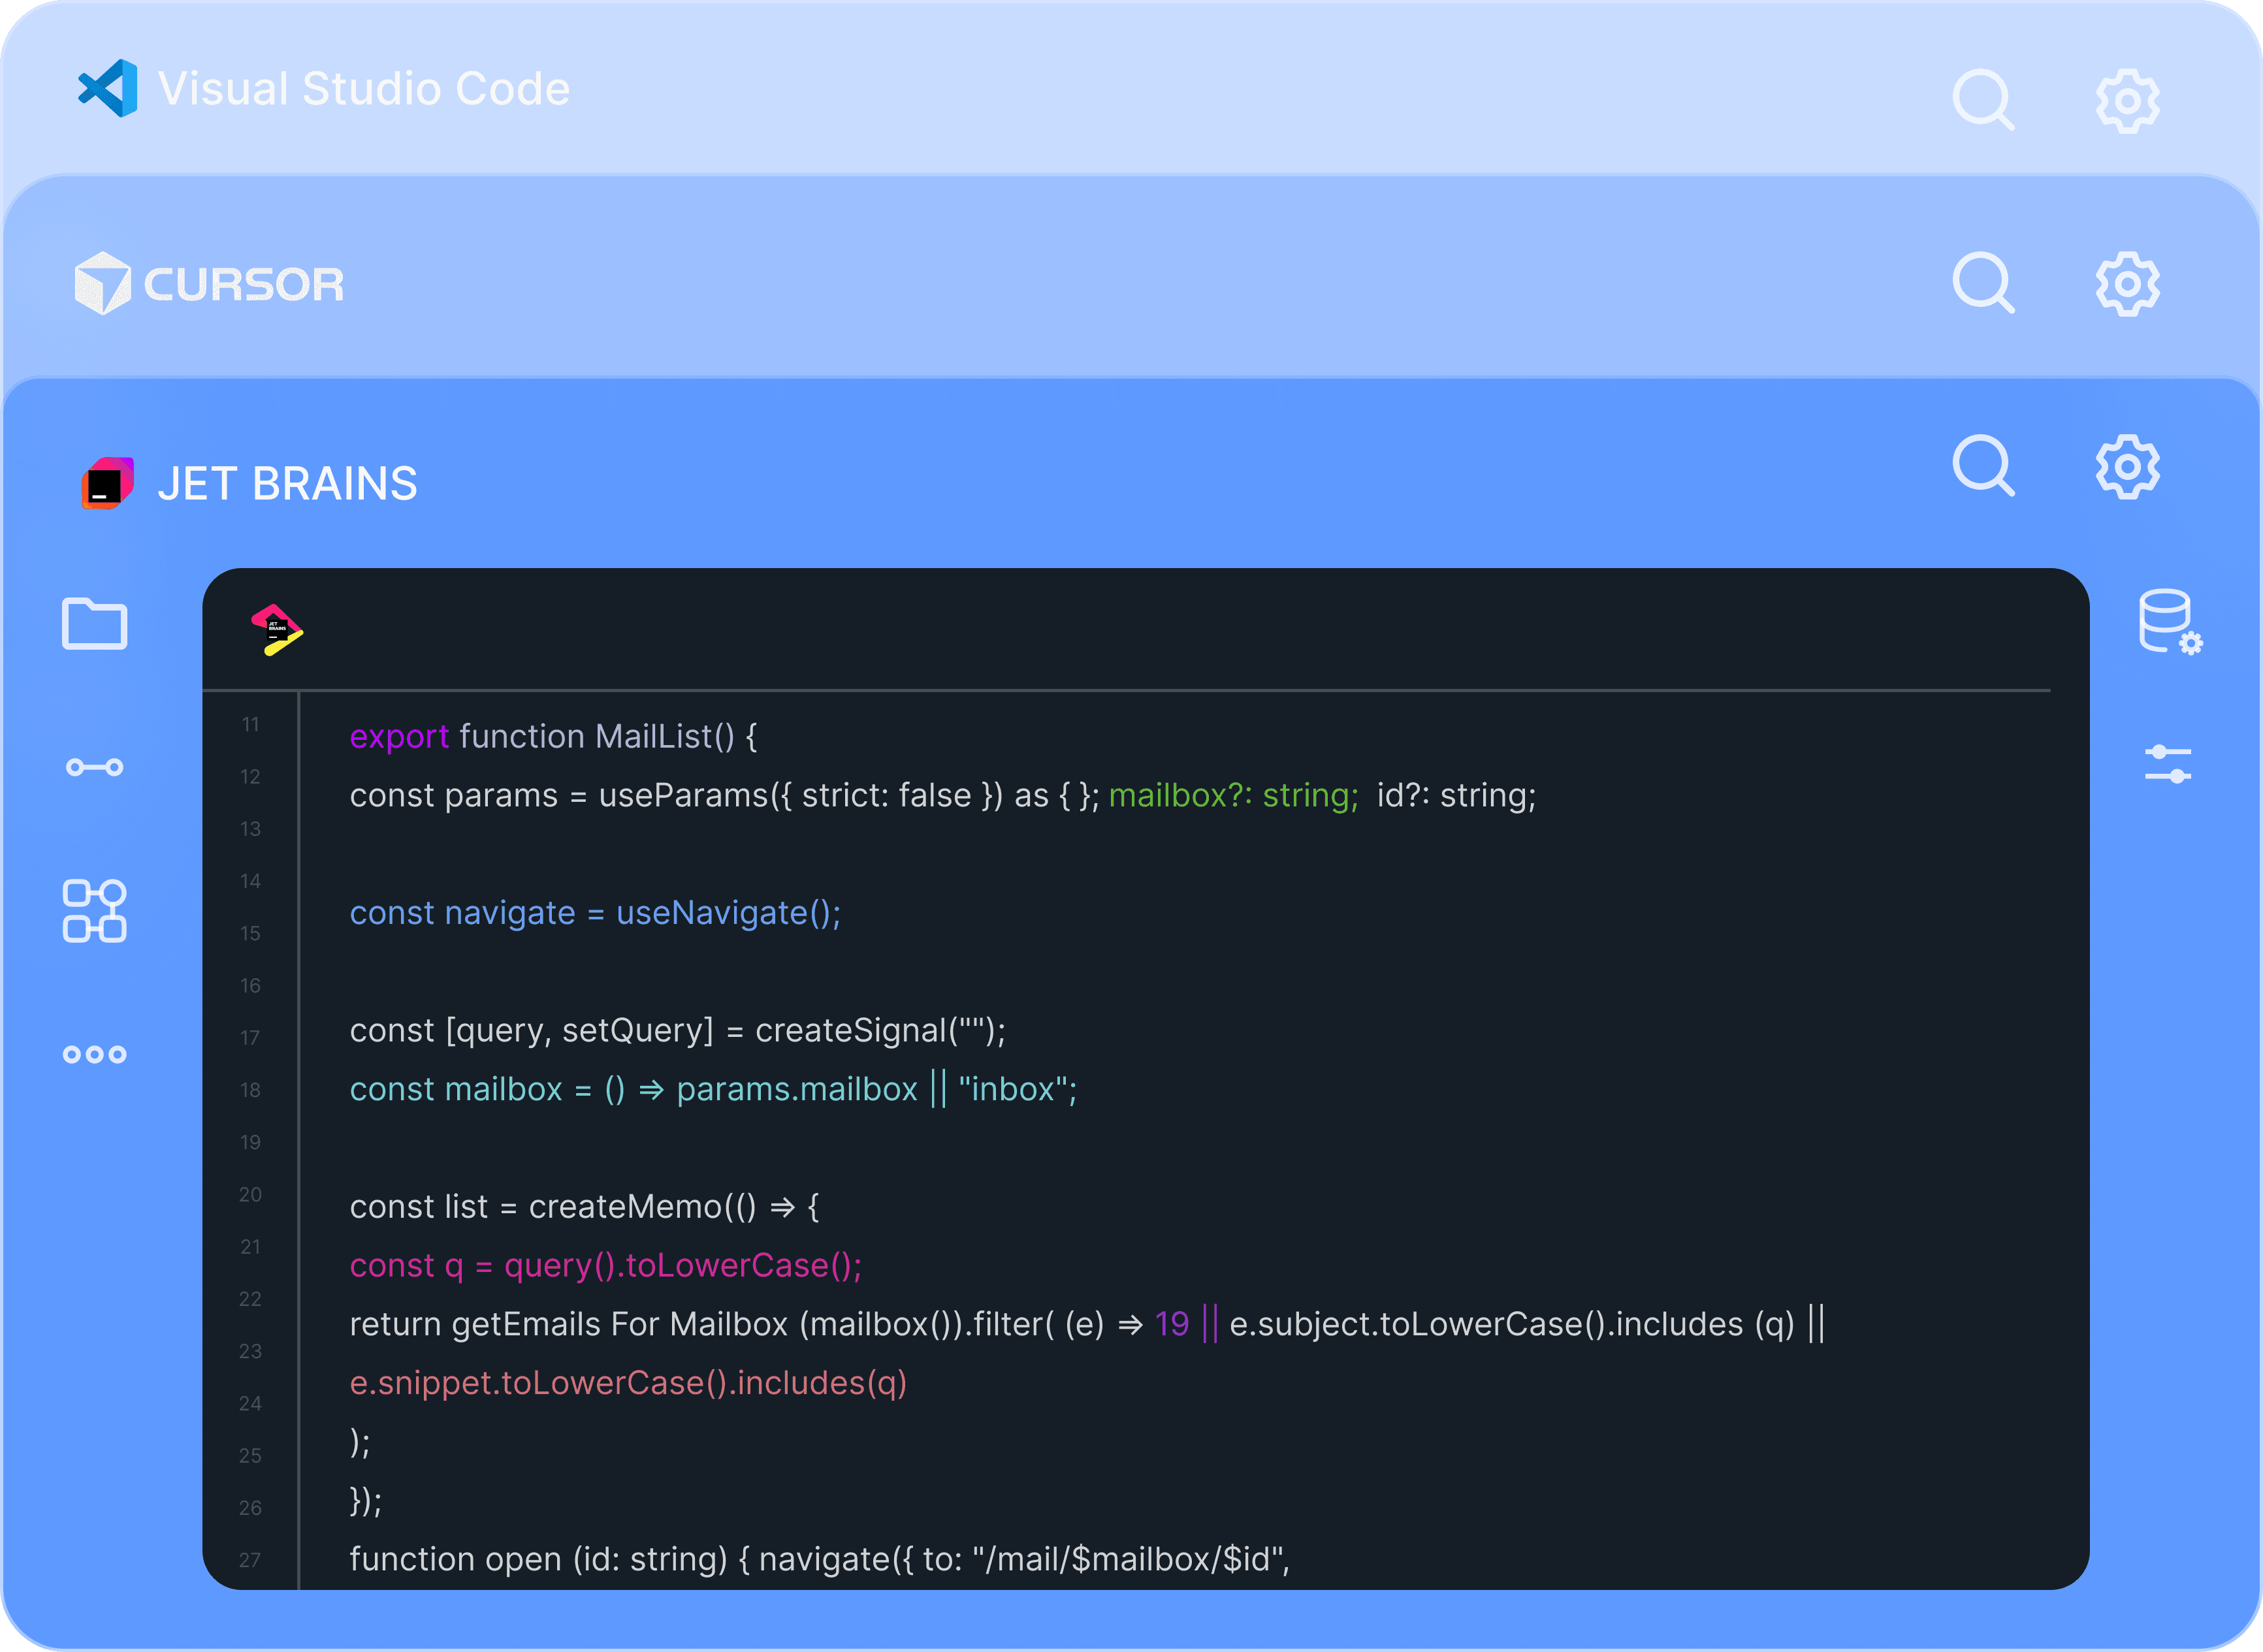The image size is (2263, 1652).
Task: Open settings gear in the Cursor panel
Action: pyautogui.click(x=2127, y=284)
